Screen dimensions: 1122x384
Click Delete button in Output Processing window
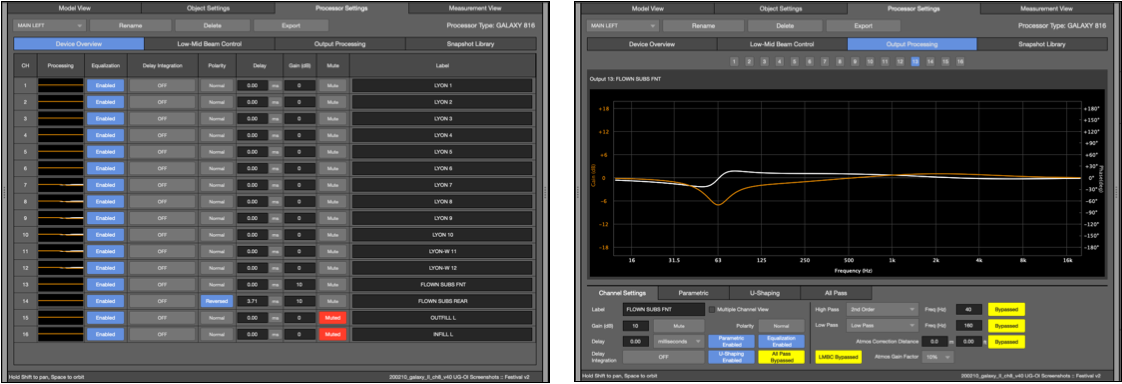[785, 25]
